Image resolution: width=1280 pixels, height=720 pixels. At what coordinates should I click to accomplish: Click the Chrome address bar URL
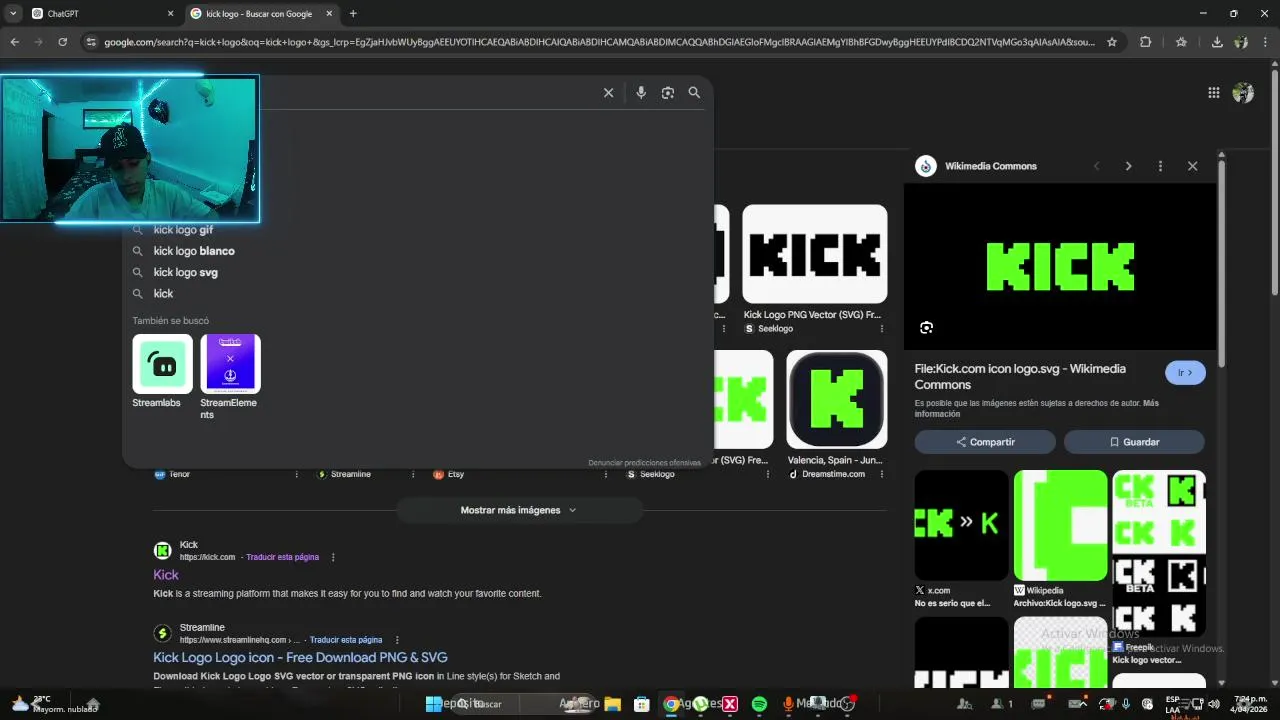click(x=599, y=42)
